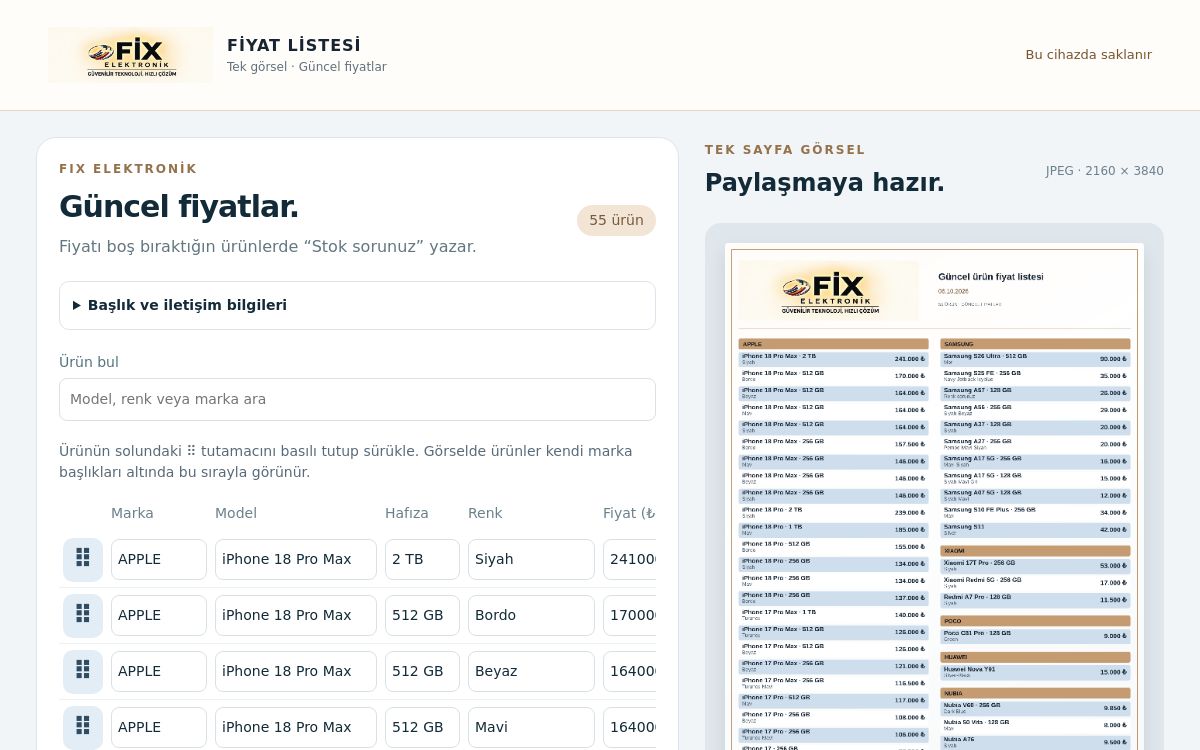
Task: Click JPEG · 2160 × 3840 label
Action: (x=1105, y=171)
